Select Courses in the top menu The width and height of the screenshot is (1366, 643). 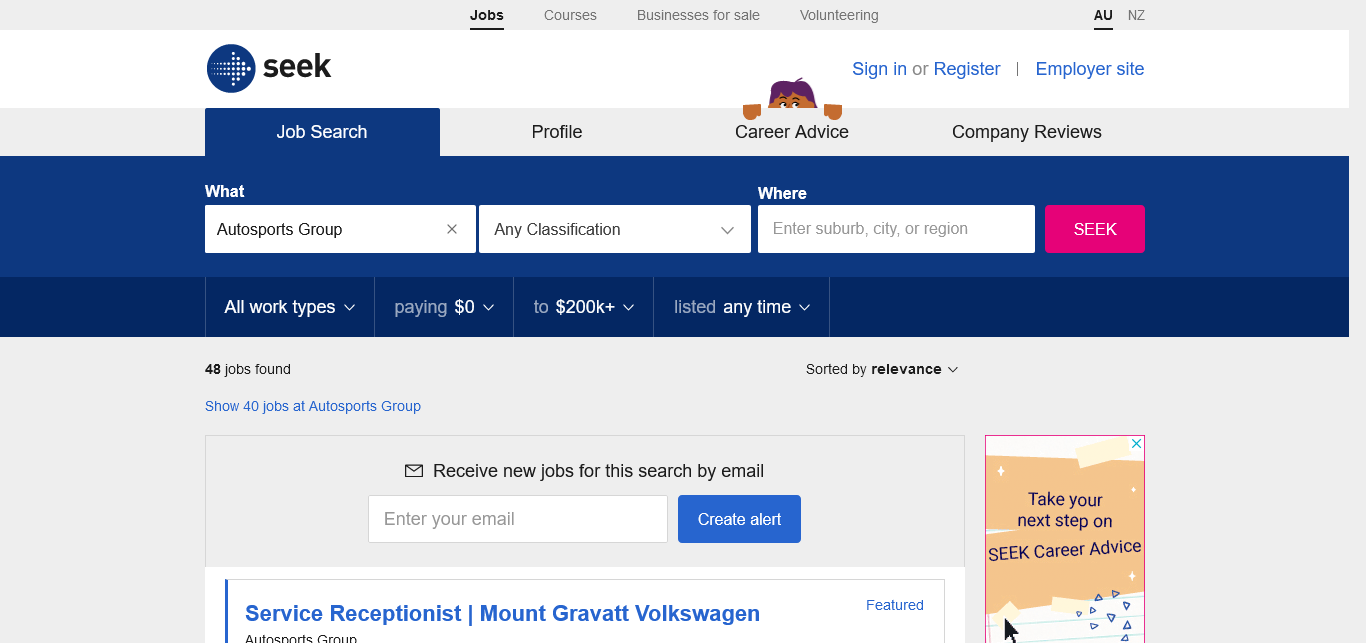tap(570, 15)
